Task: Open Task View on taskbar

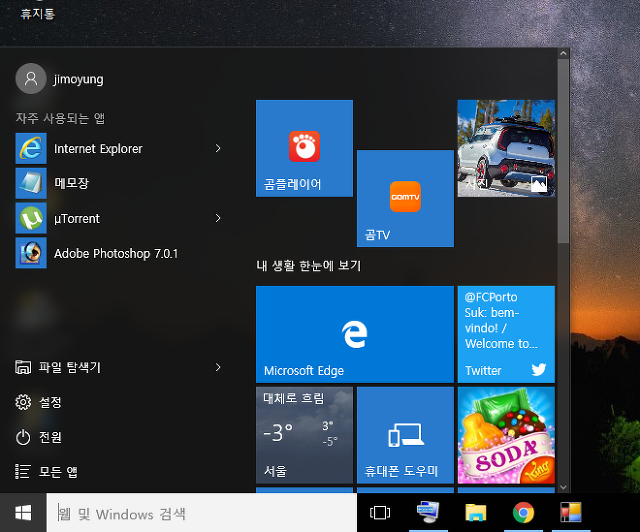Action: pos(380,513)
